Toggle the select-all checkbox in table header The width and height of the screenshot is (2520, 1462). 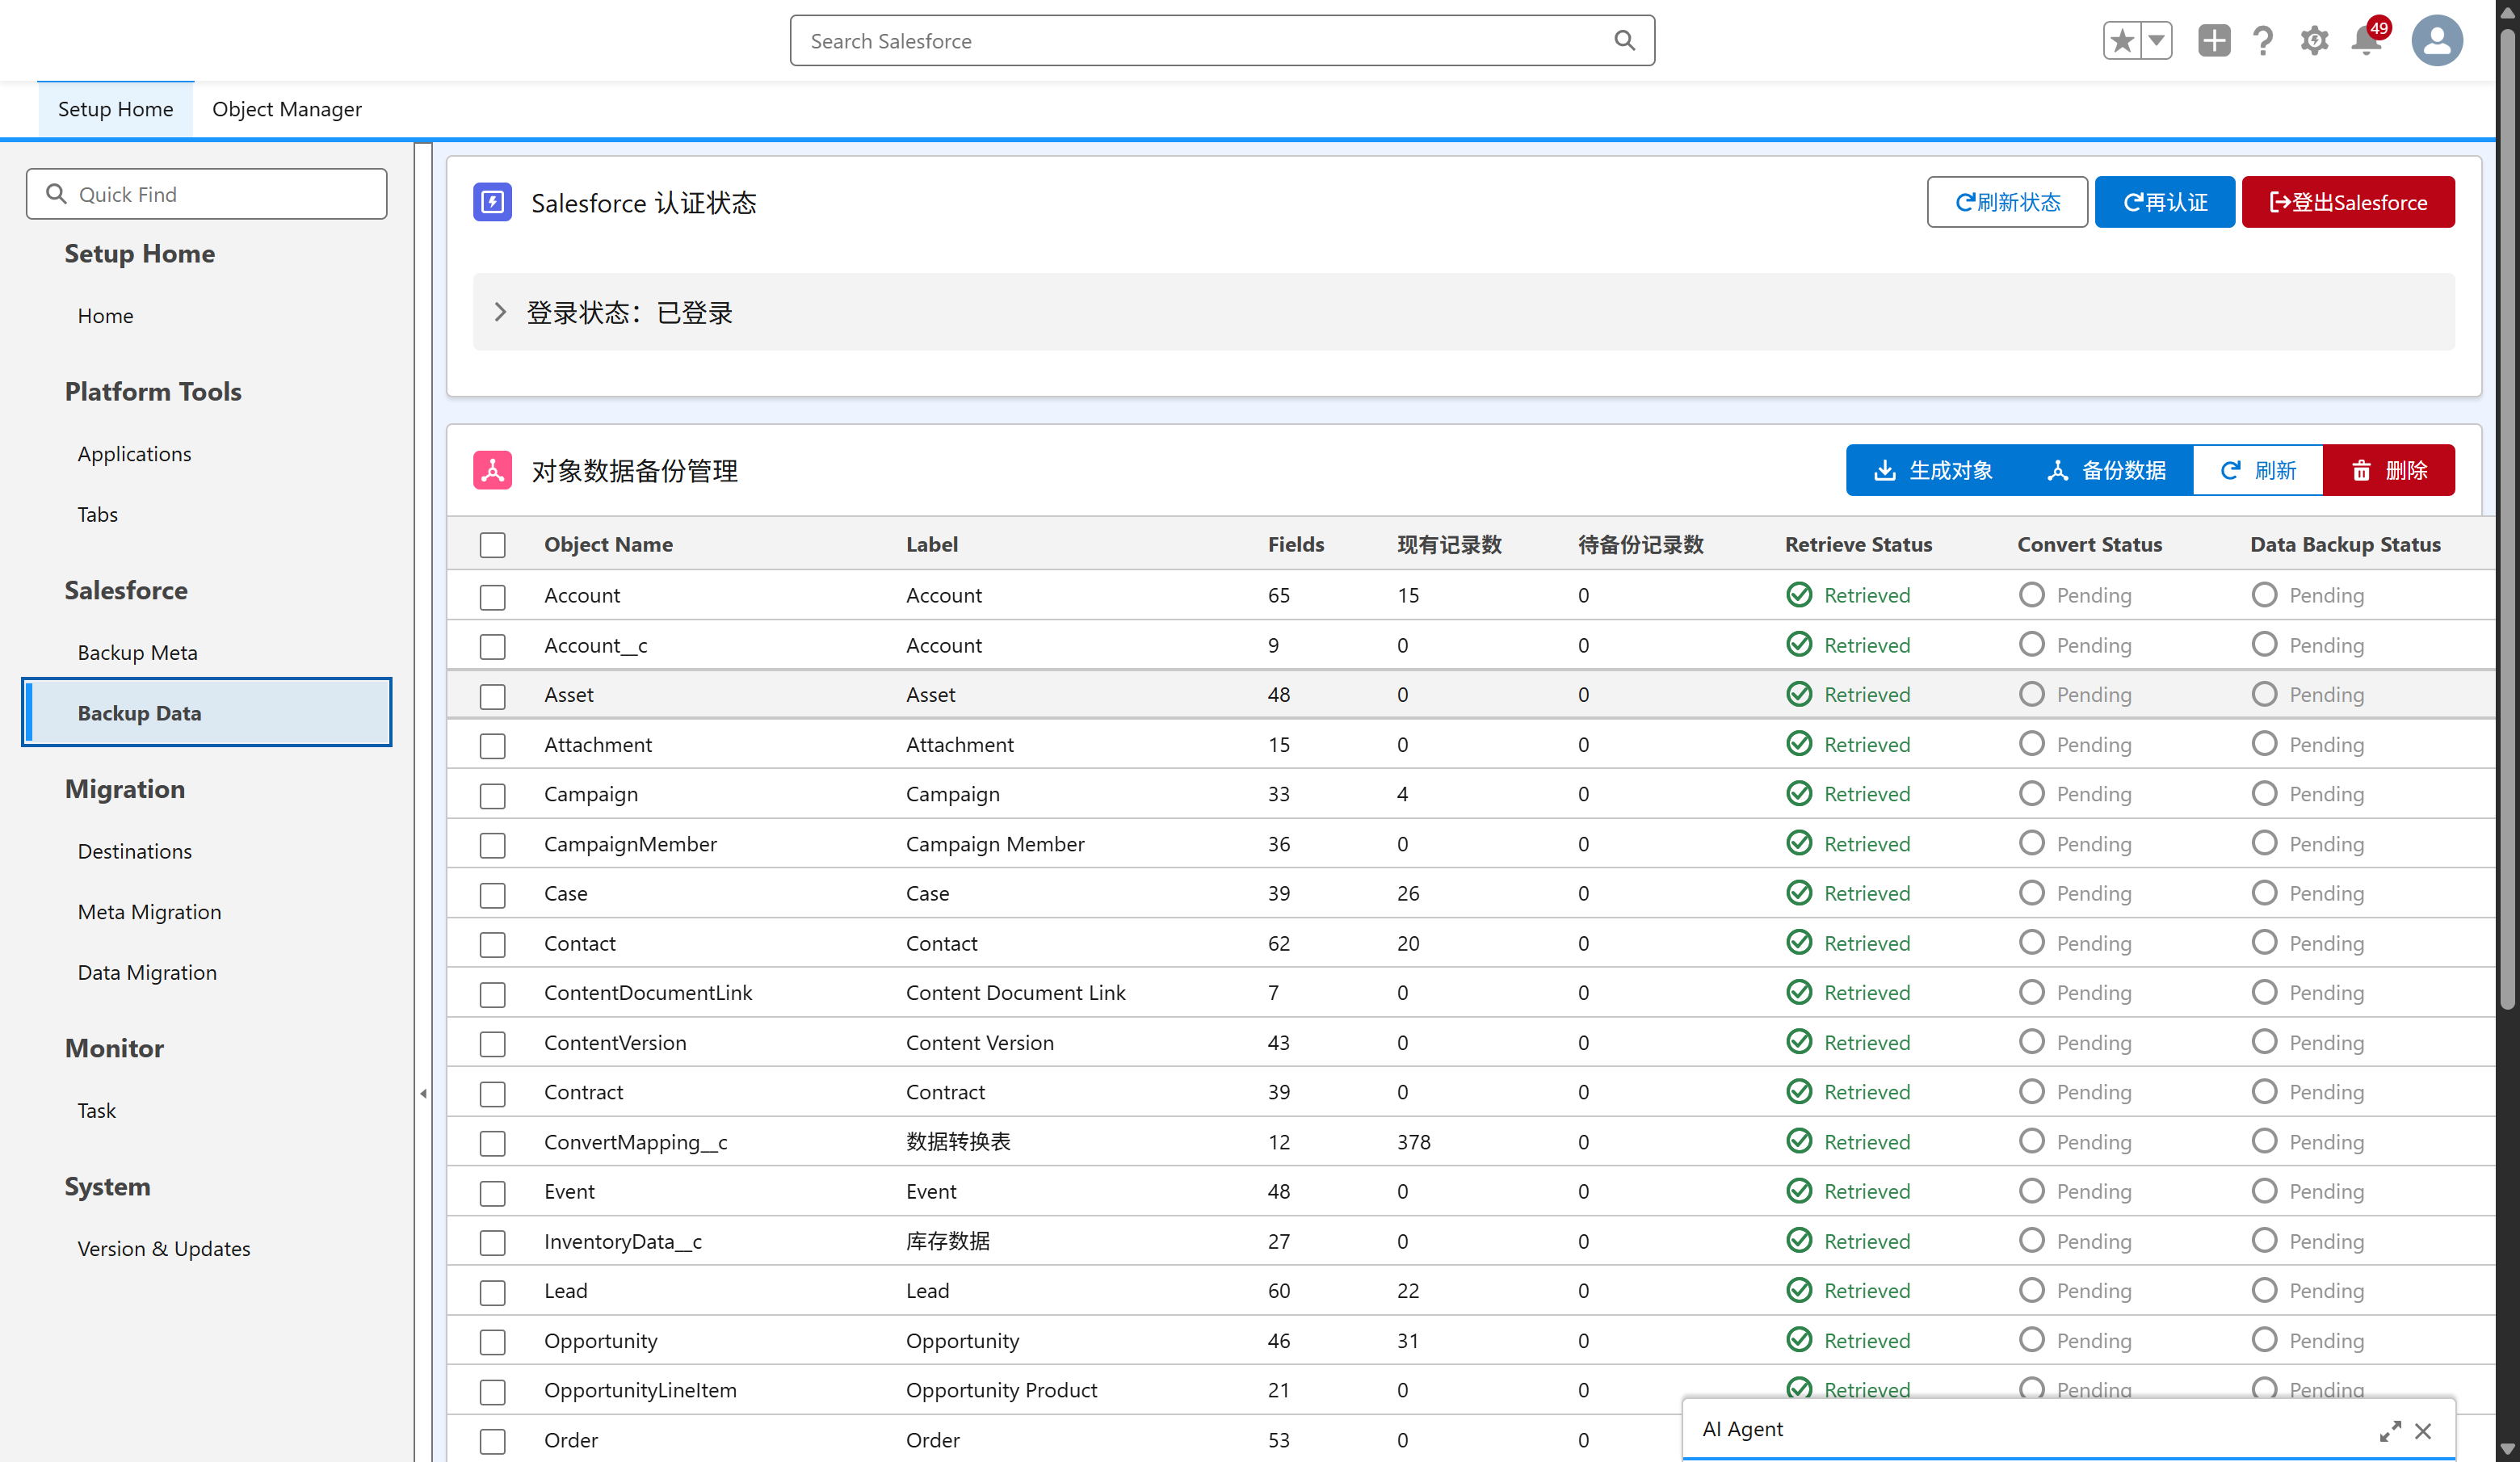(x=492, y=545)
